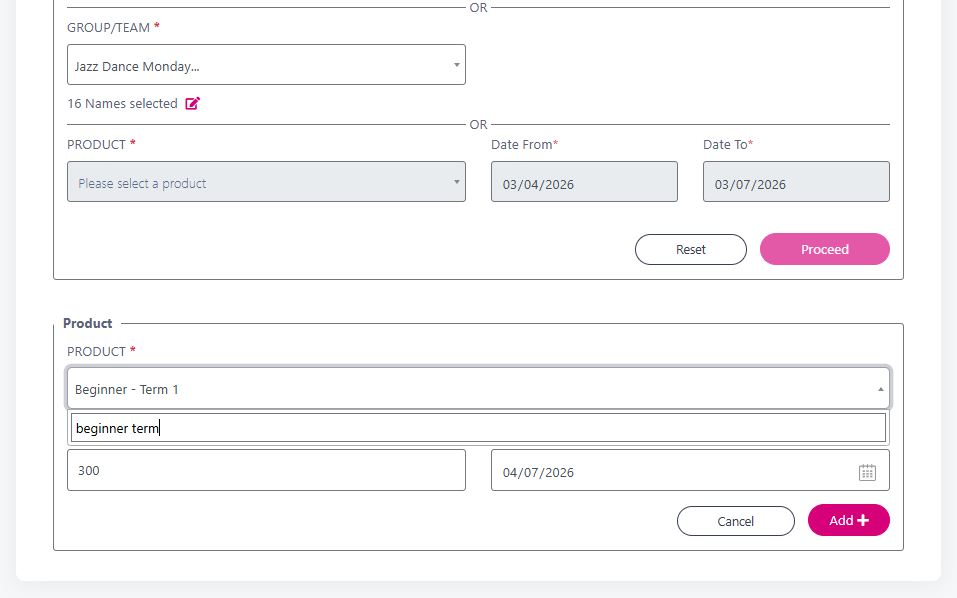Focus the 'beginner term' search box
957x598 pixels.
point(478,428)
